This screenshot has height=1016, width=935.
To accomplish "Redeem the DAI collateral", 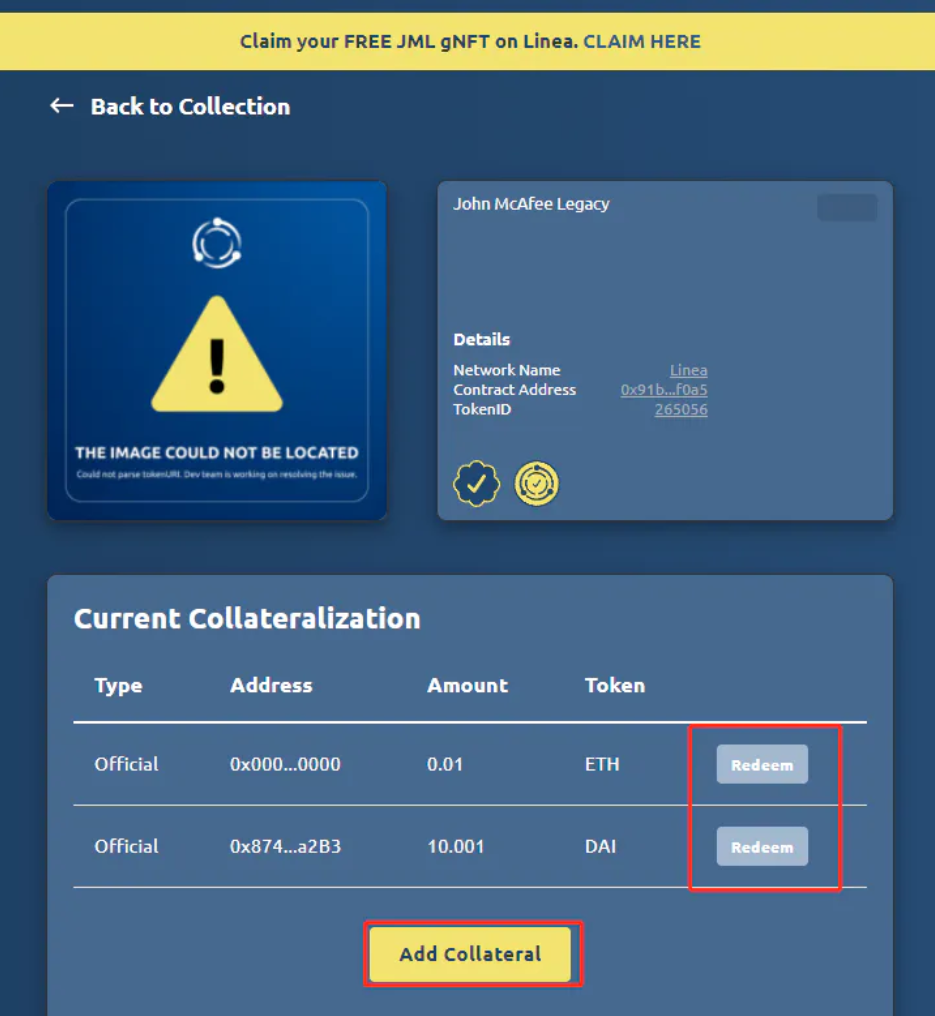I will point(762,846).
